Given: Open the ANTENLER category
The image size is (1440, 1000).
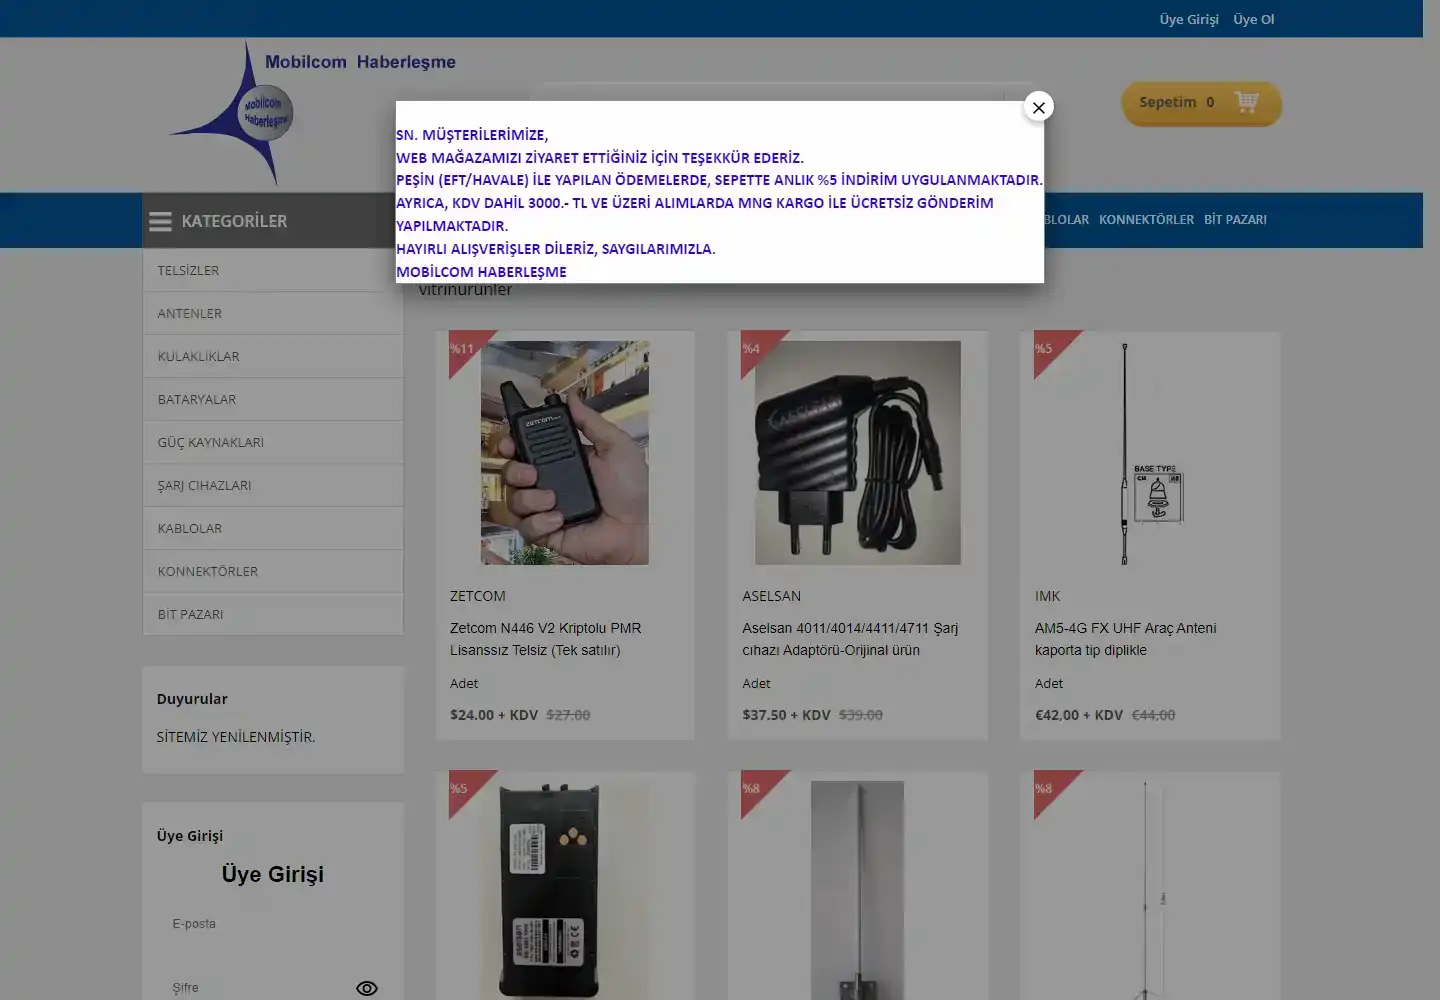Looking at the screenshot, I should tap(273, 313).
